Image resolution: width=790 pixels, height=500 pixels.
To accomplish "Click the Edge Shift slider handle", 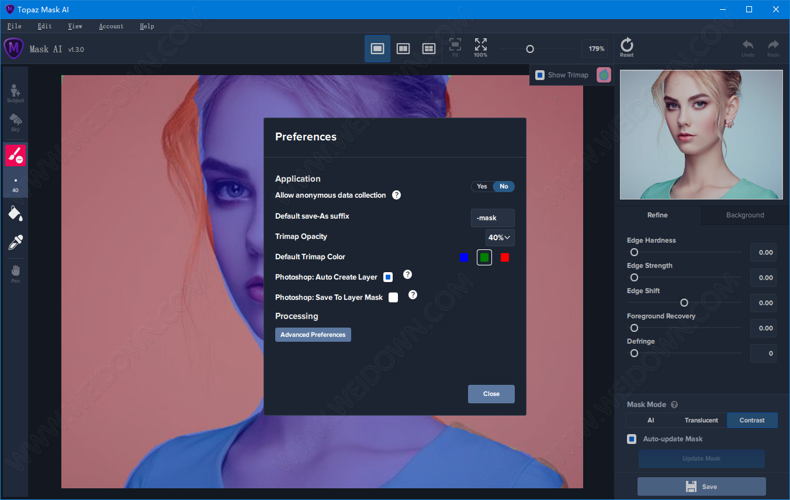I will [x=684, y=303].
